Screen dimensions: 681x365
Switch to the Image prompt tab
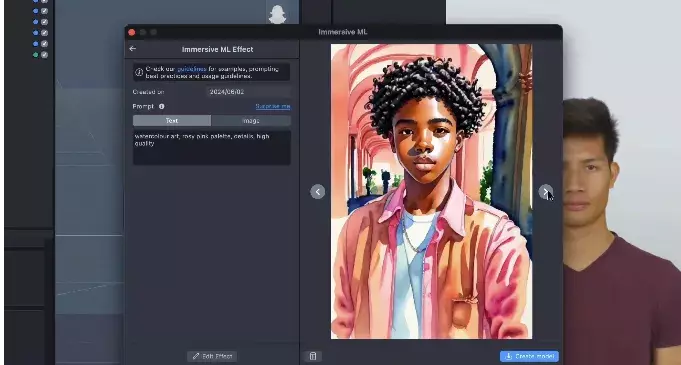251,120
